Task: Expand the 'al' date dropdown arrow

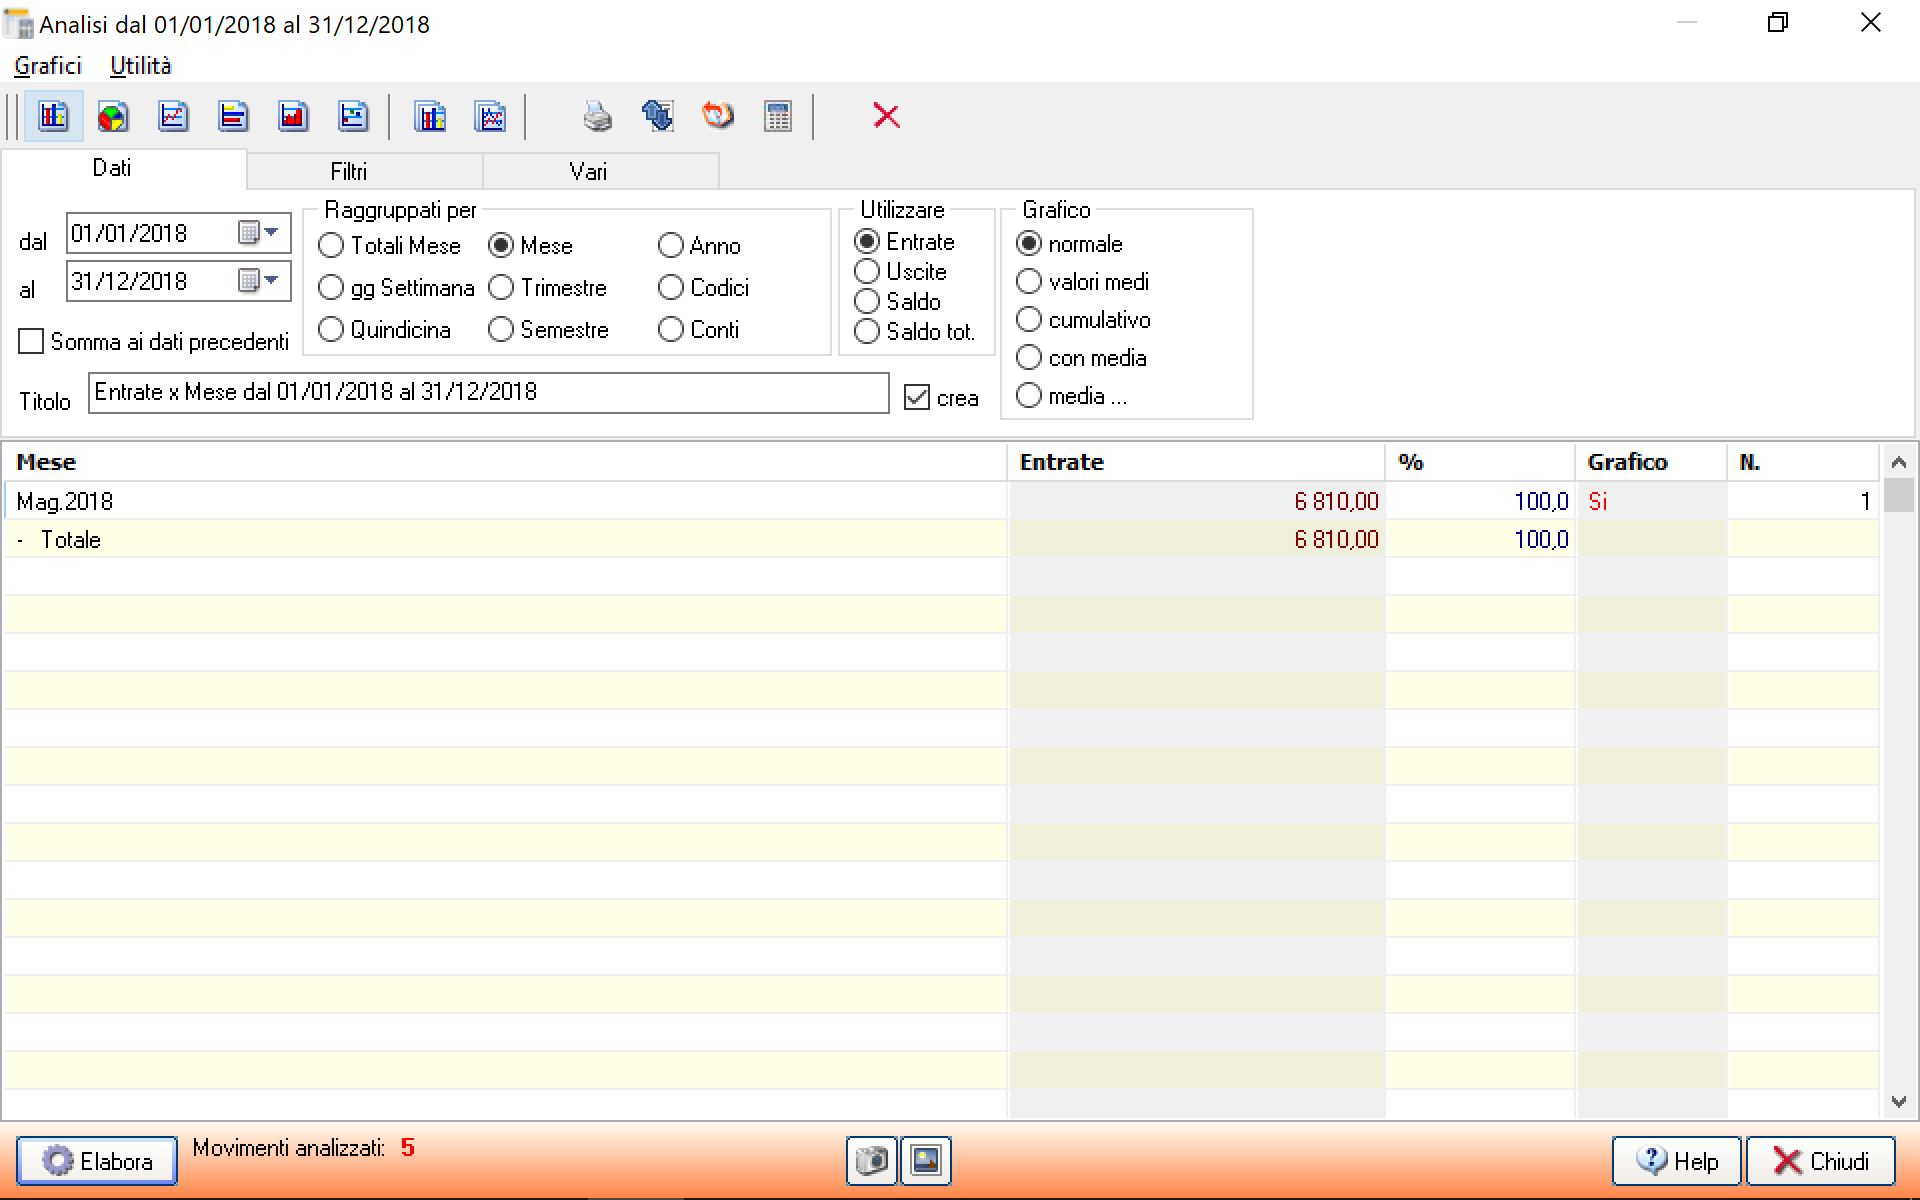Action: pos(270,281)
